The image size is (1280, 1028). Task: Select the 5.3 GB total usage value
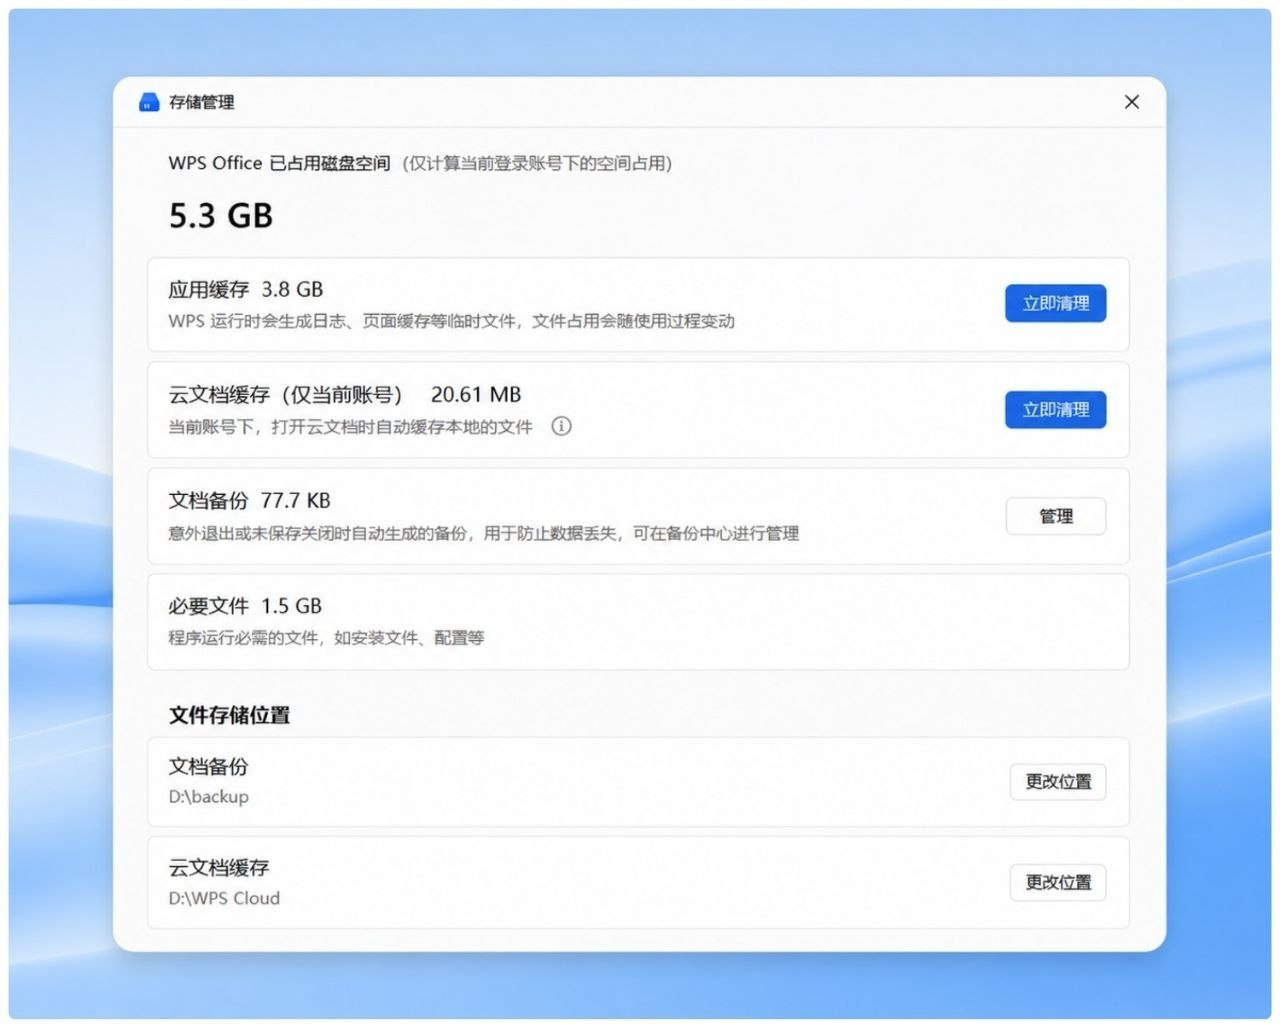pos(221,215)
